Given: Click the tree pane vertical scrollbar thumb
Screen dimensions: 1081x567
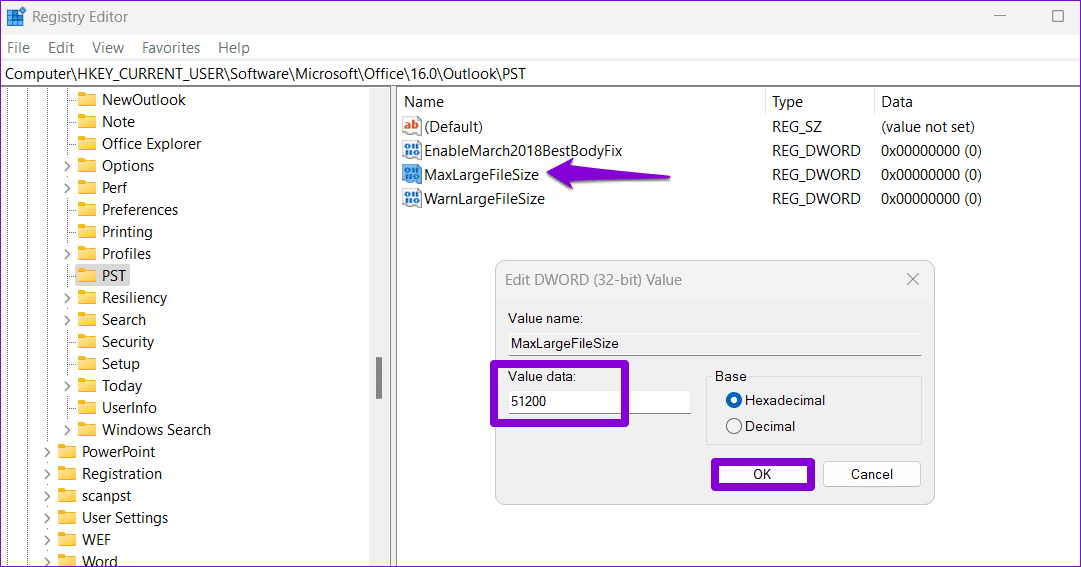Looking at the screenshot, I should point(378,377).
